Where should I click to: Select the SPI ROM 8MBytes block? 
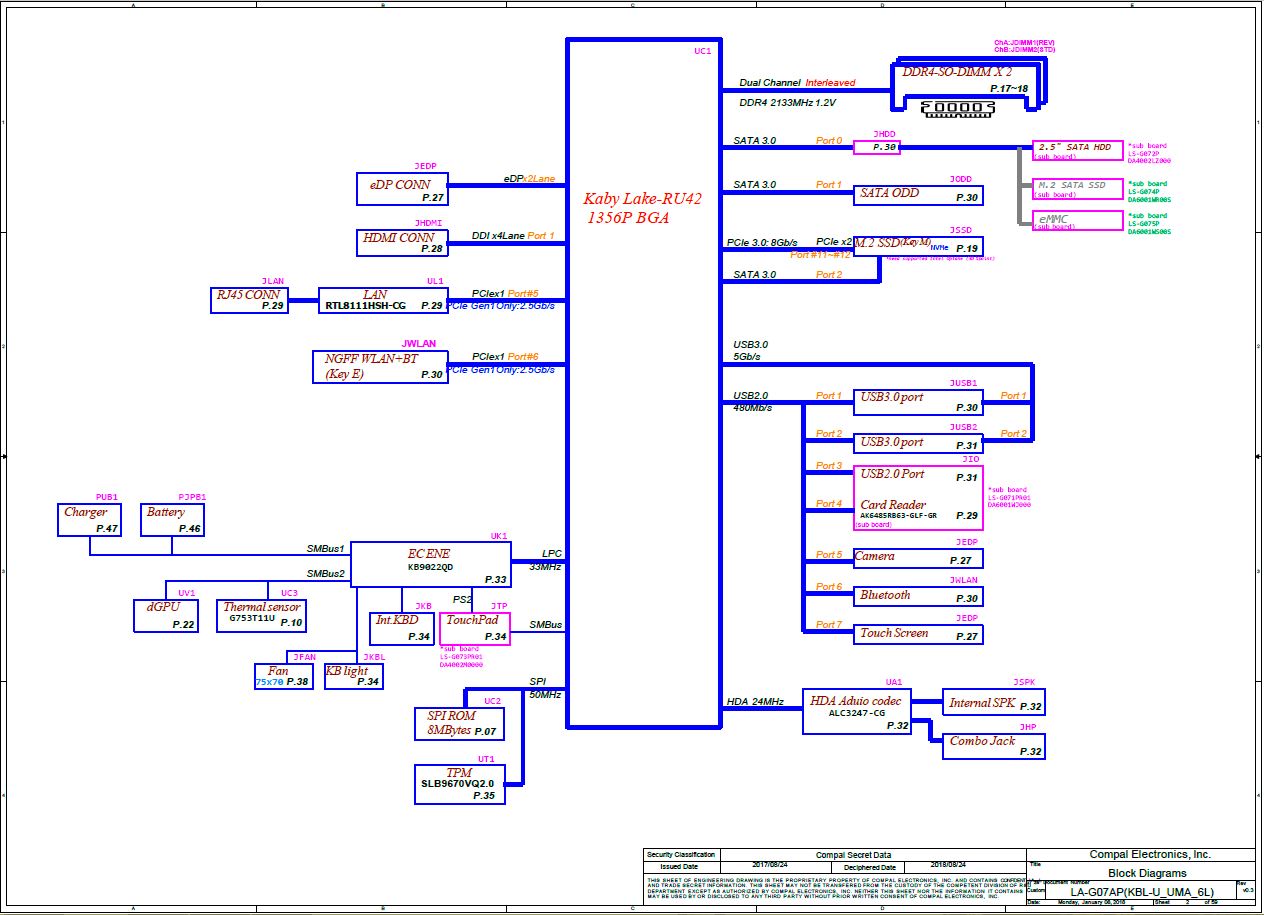pos(459,724)
